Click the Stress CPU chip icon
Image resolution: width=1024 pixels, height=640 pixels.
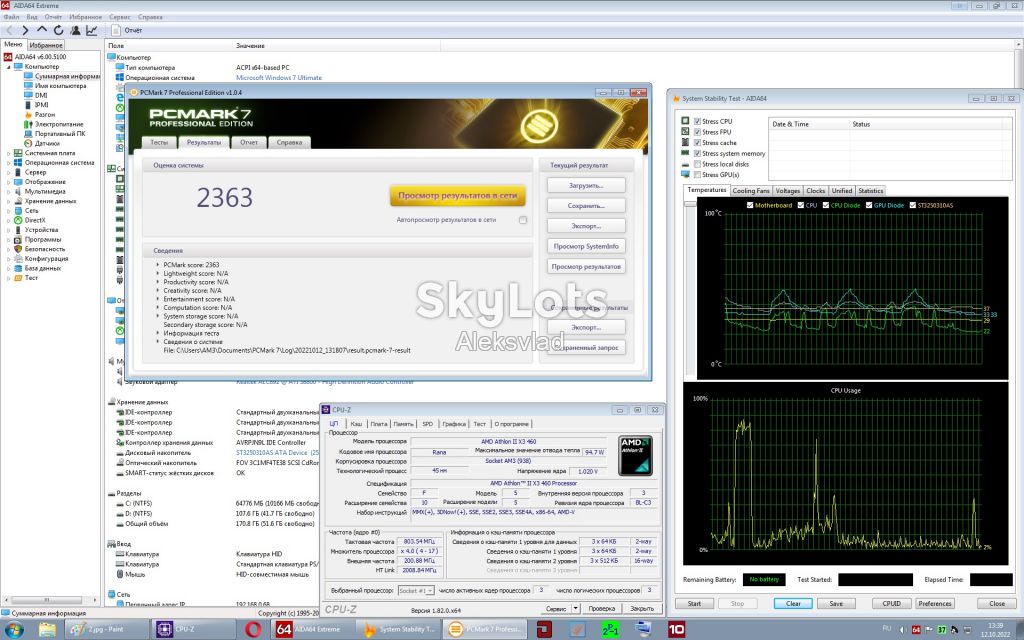(685, 121)
